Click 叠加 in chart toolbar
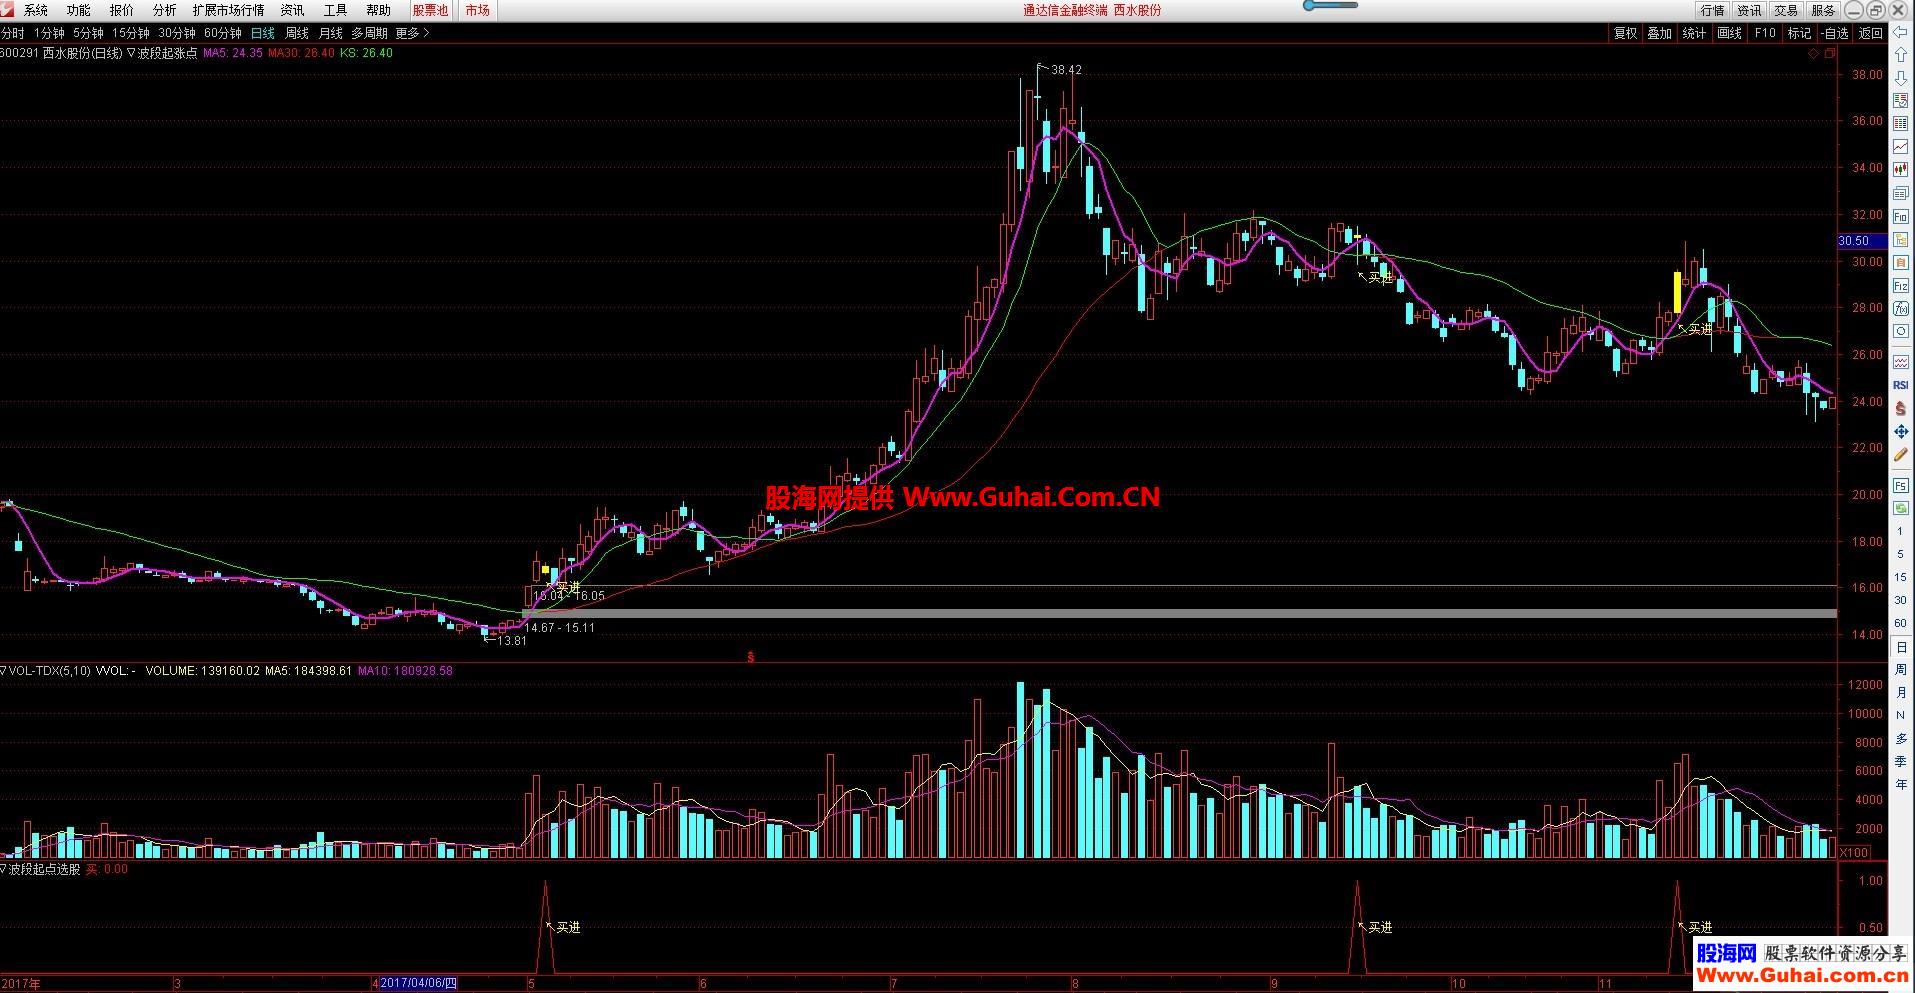The width and height of the screenshot is (1915, 993). 1659,33
